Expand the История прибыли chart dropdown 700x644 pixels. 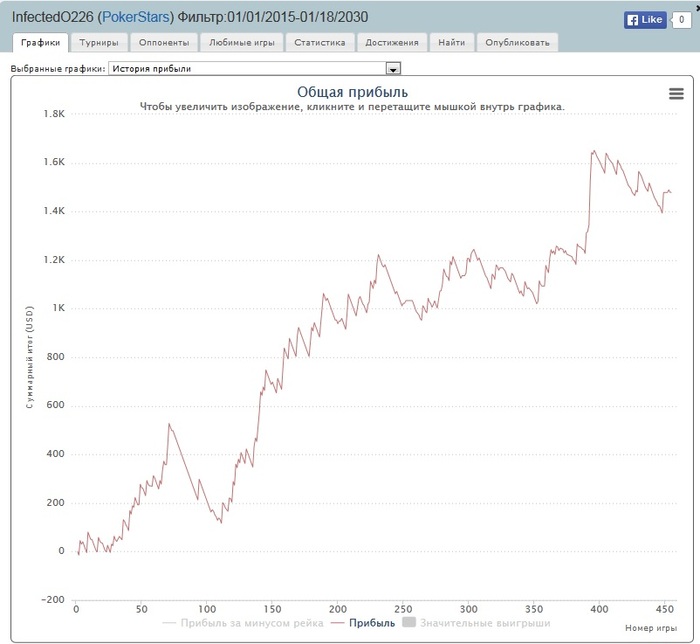point(254,69)
